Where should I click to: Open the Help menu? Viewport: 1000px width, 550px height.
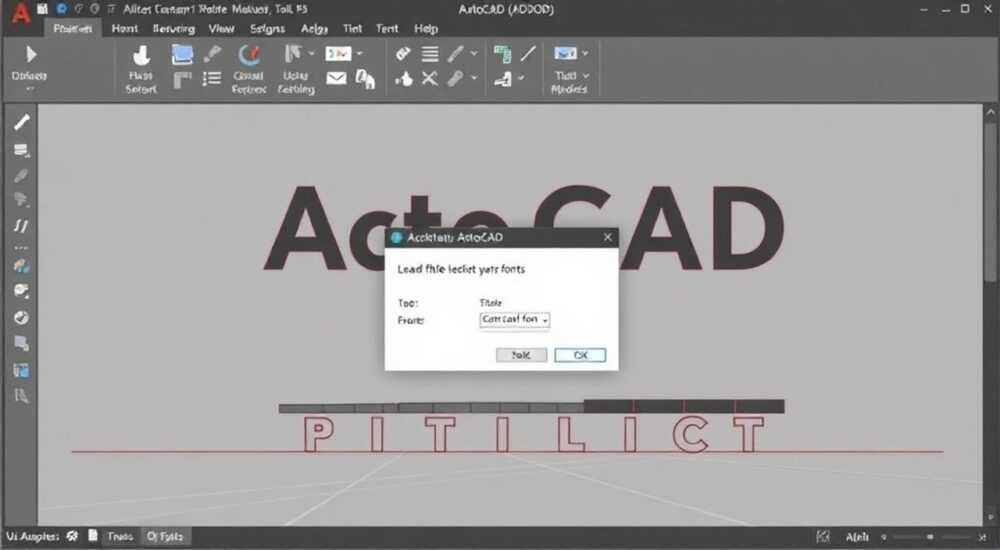[425, 29]
